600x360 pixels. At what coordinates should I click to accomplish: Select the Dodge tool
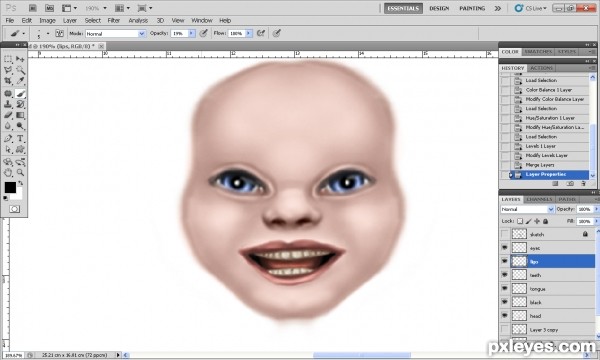[20, 126]
